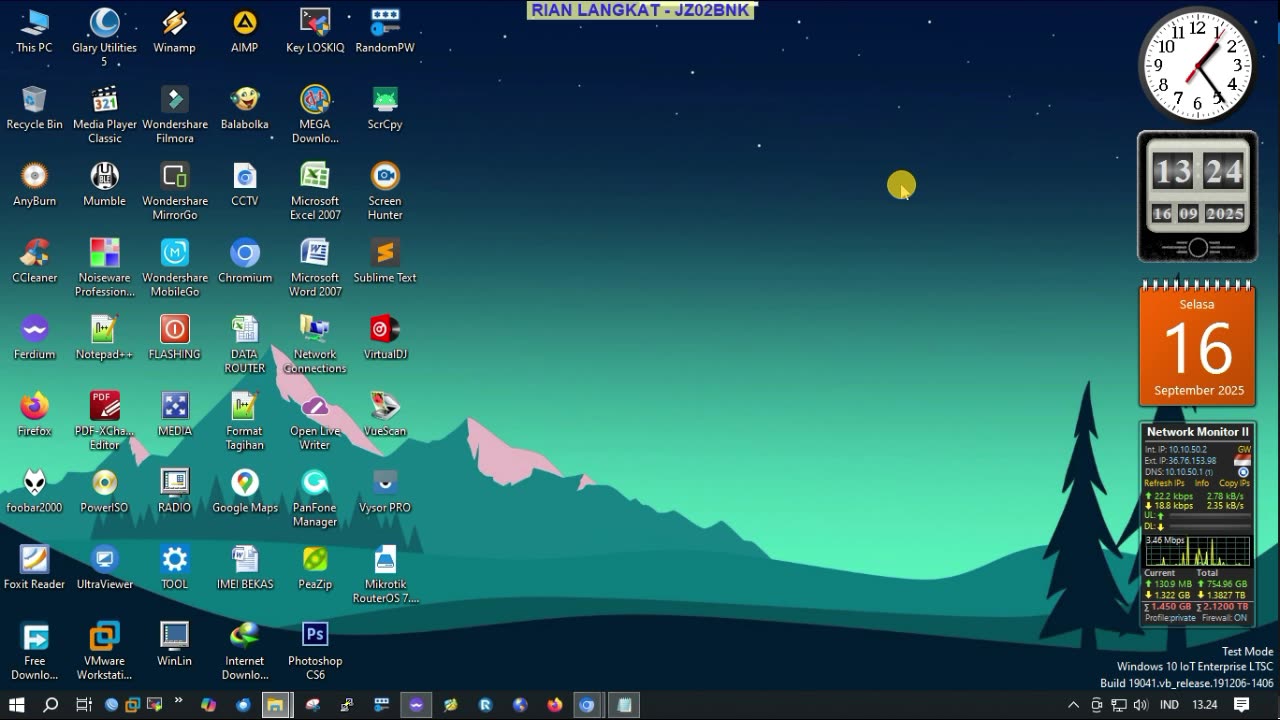Open the RandomPW desktop shortcut
This screenshot has height=720, width=1280.
tap(385, 30)
